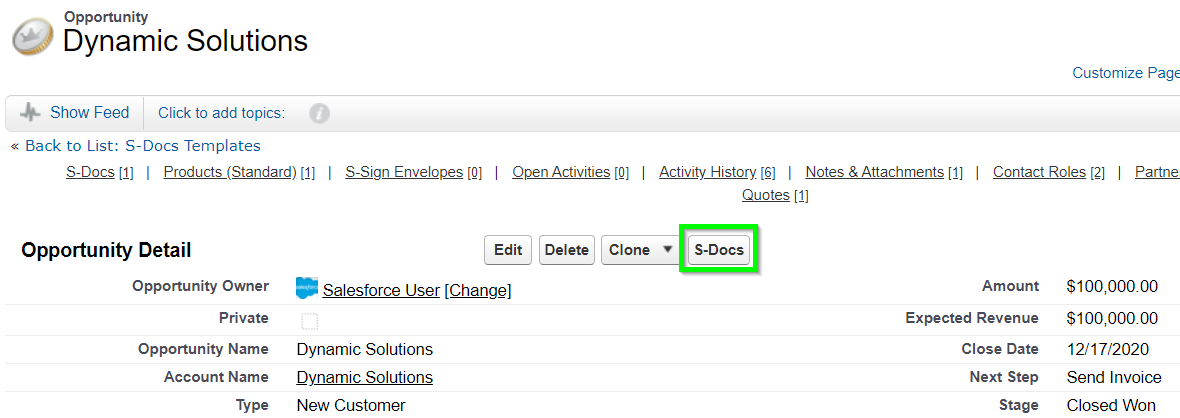The image size is (1180, 418).
Task: Jump to Activity History related list
Action: point(707,172)
